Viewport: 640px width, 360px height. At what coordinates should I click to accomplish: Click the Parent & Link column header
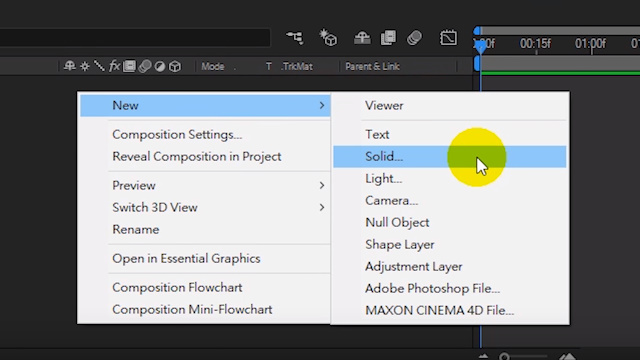point(372,67)
